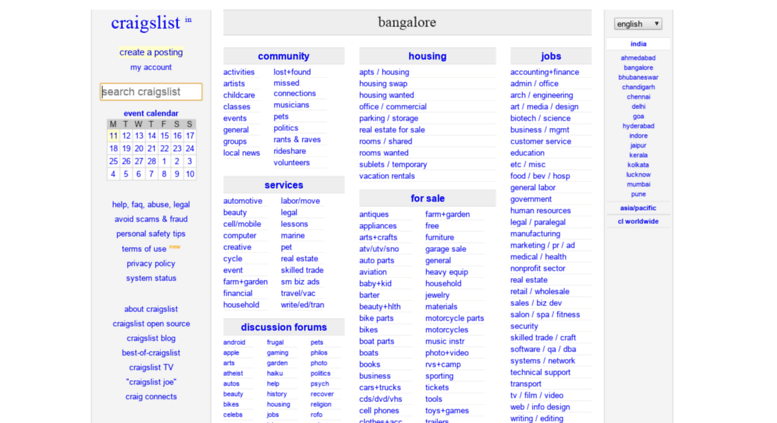The width and height of the screenshot is (777, 423).
Task: Go to chennai city link
Action: point(638,97)
